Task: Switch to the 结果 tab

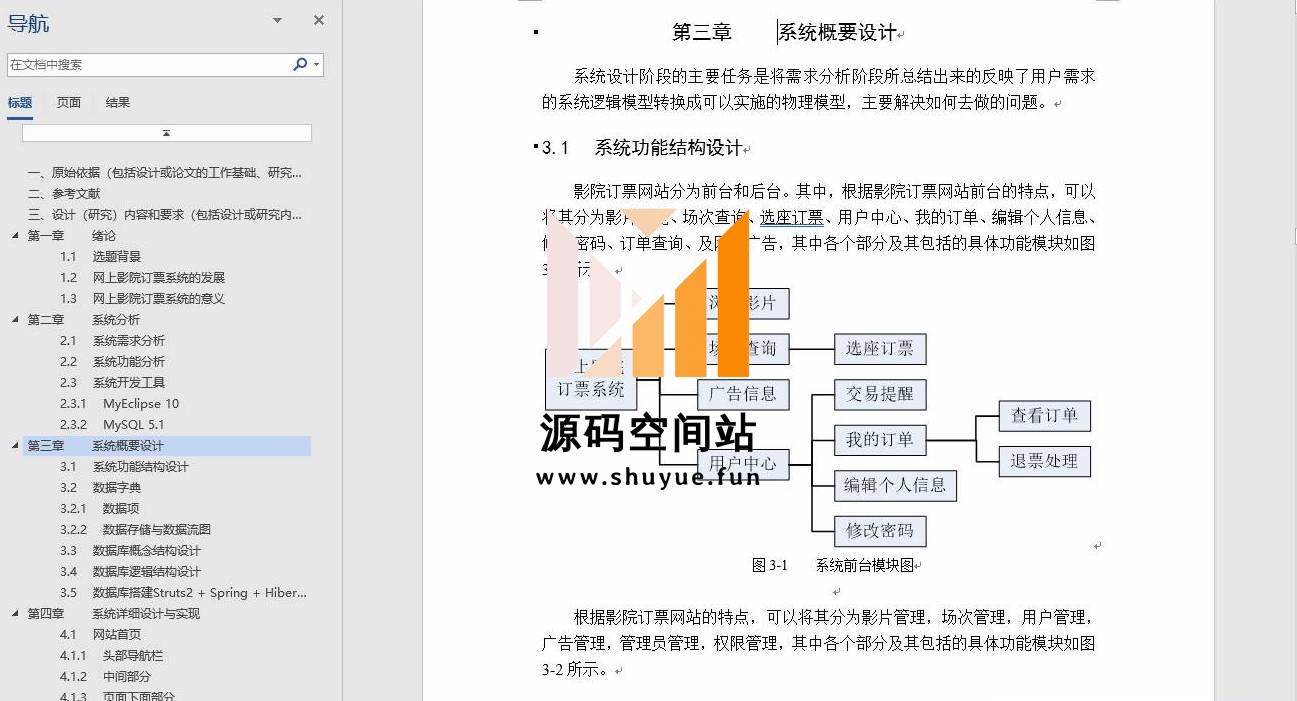Action: [118, 102]
